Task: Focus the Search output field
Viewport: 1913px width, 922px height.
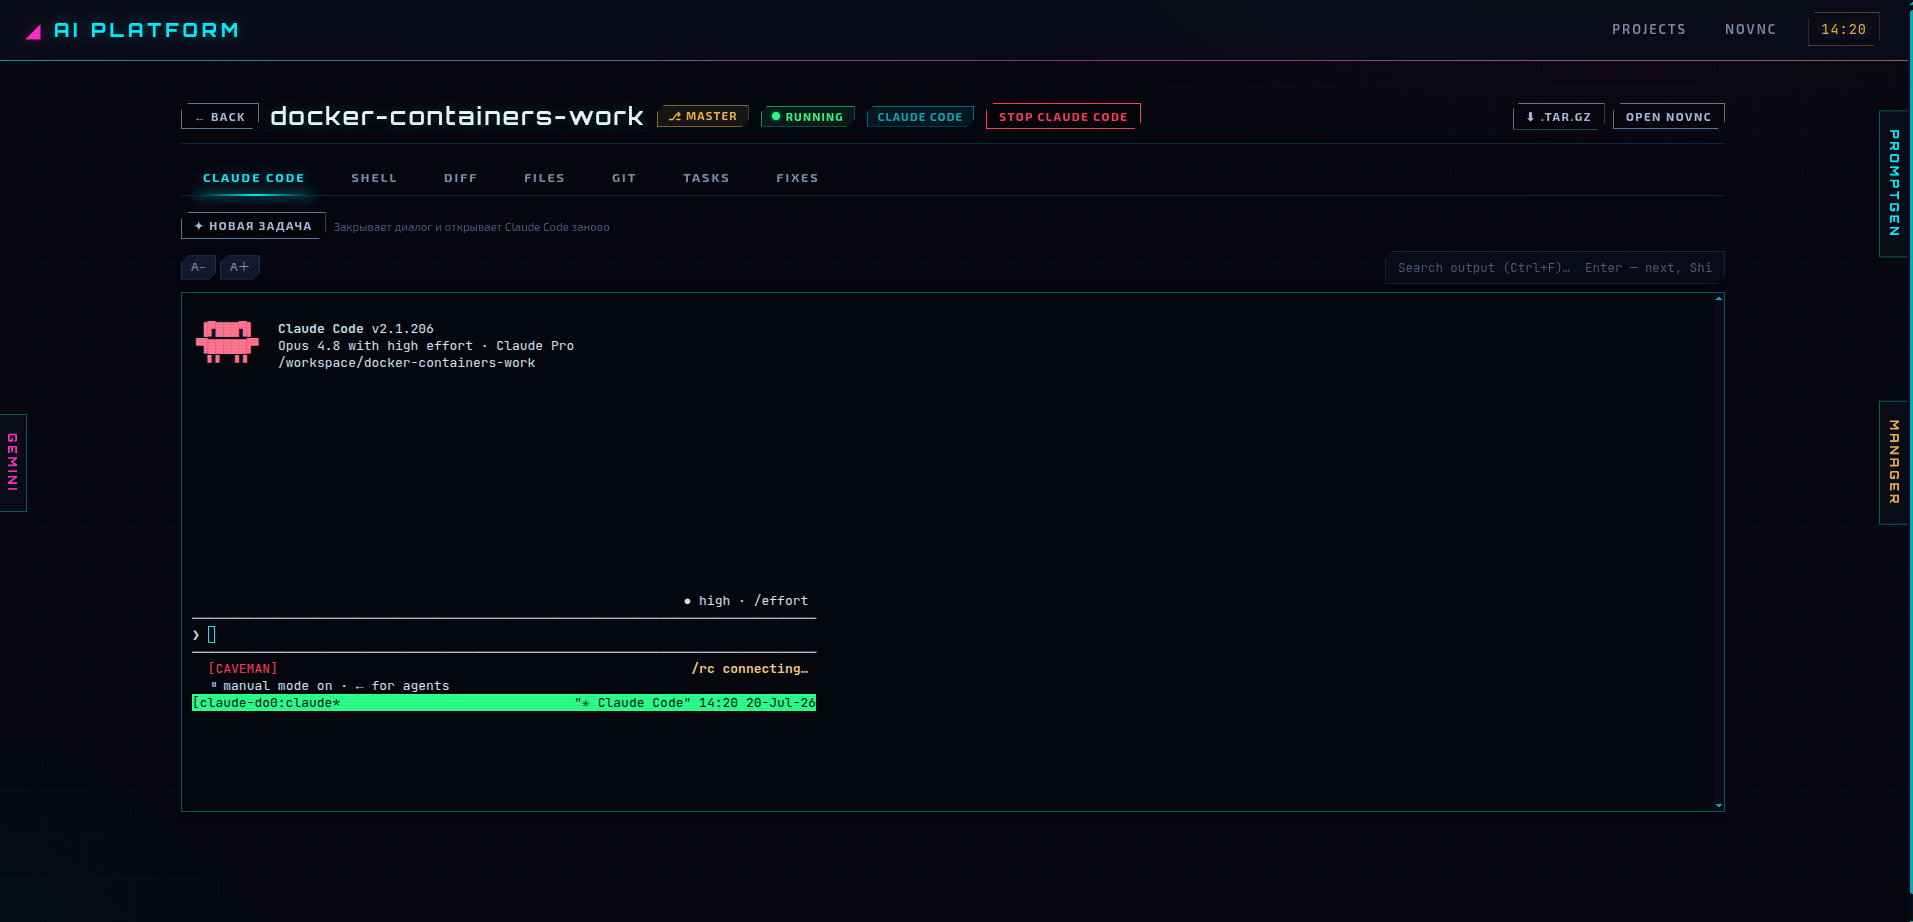Action: click(1555, 268)
